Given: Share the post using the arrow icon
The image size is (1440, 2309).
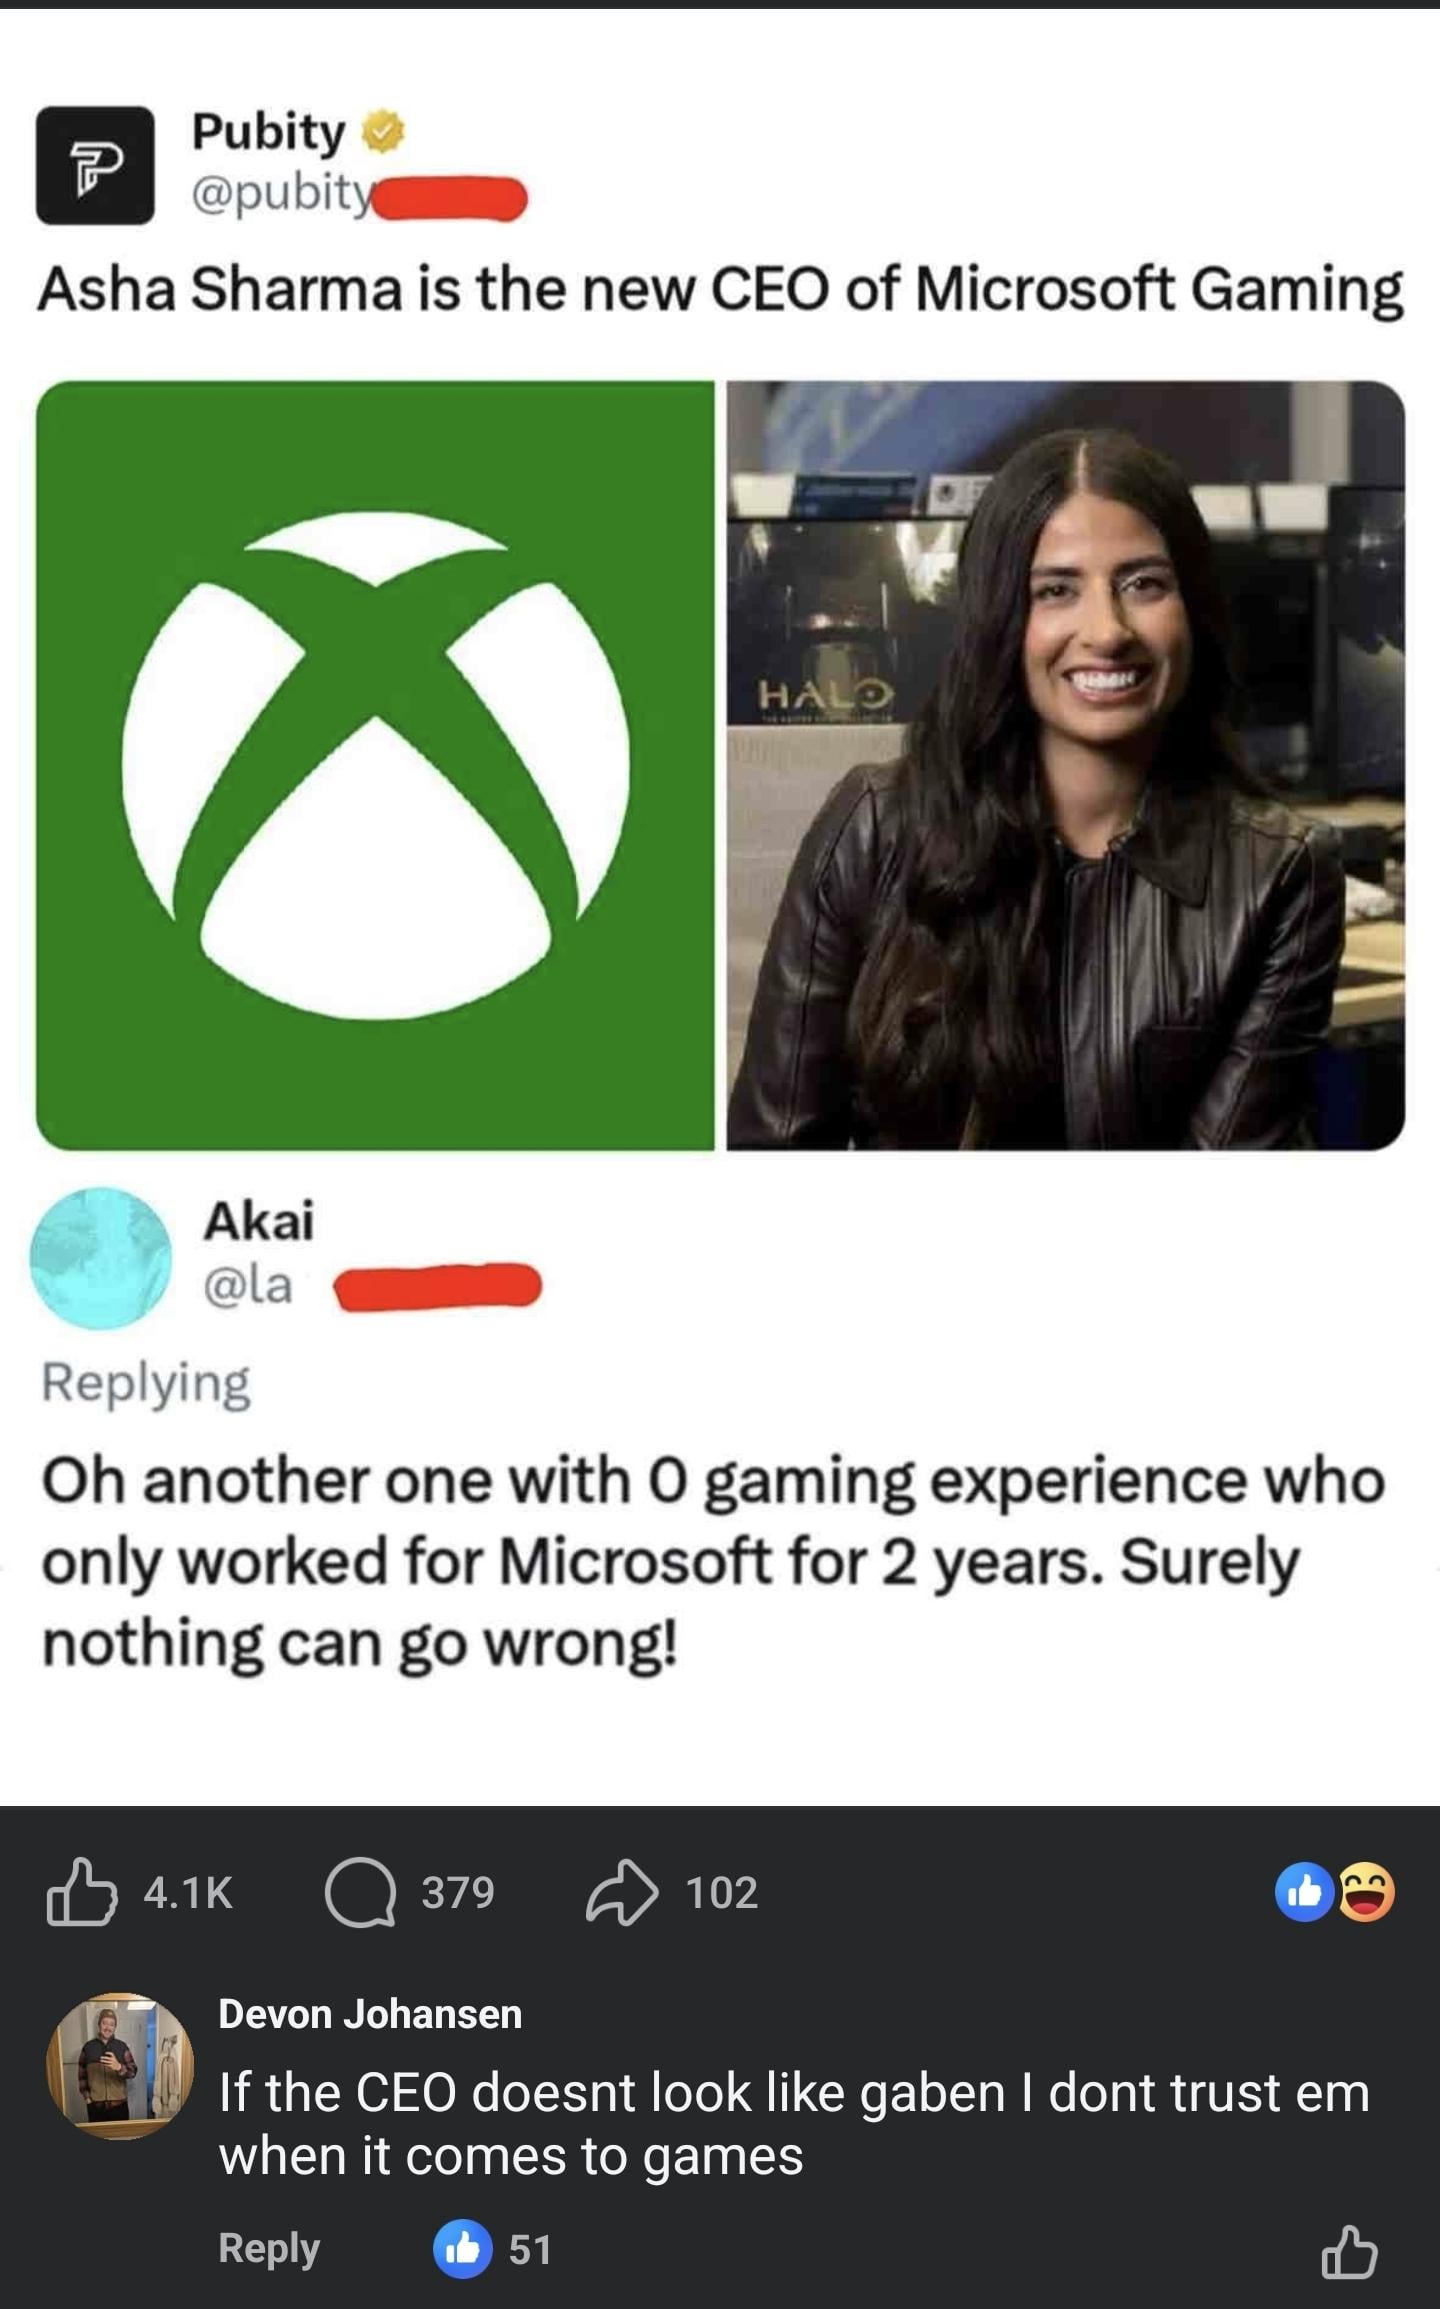Looking at the screenshot, I should pyautogui.click(x=621, y=1891).
